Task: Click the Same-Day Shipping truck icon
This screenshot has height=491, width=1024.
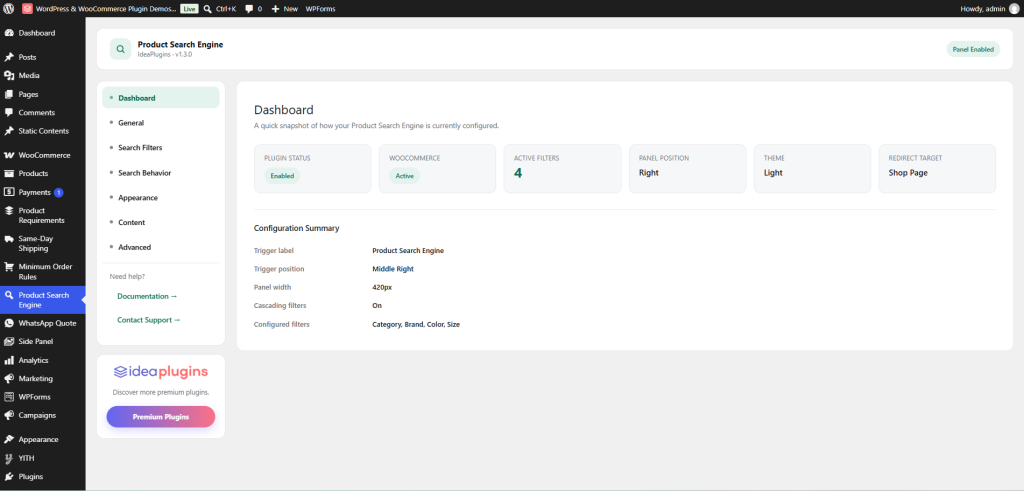Action: point(9,239)
